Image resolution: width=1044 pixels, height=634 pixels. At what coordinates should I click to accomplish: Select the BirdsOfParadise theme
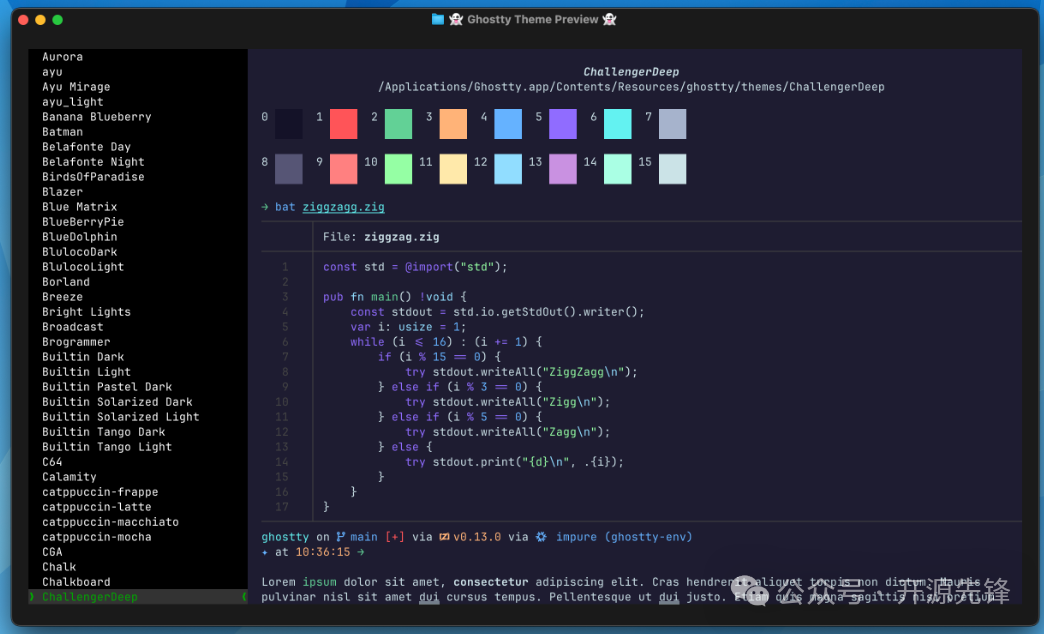click(x=93, y=176)
